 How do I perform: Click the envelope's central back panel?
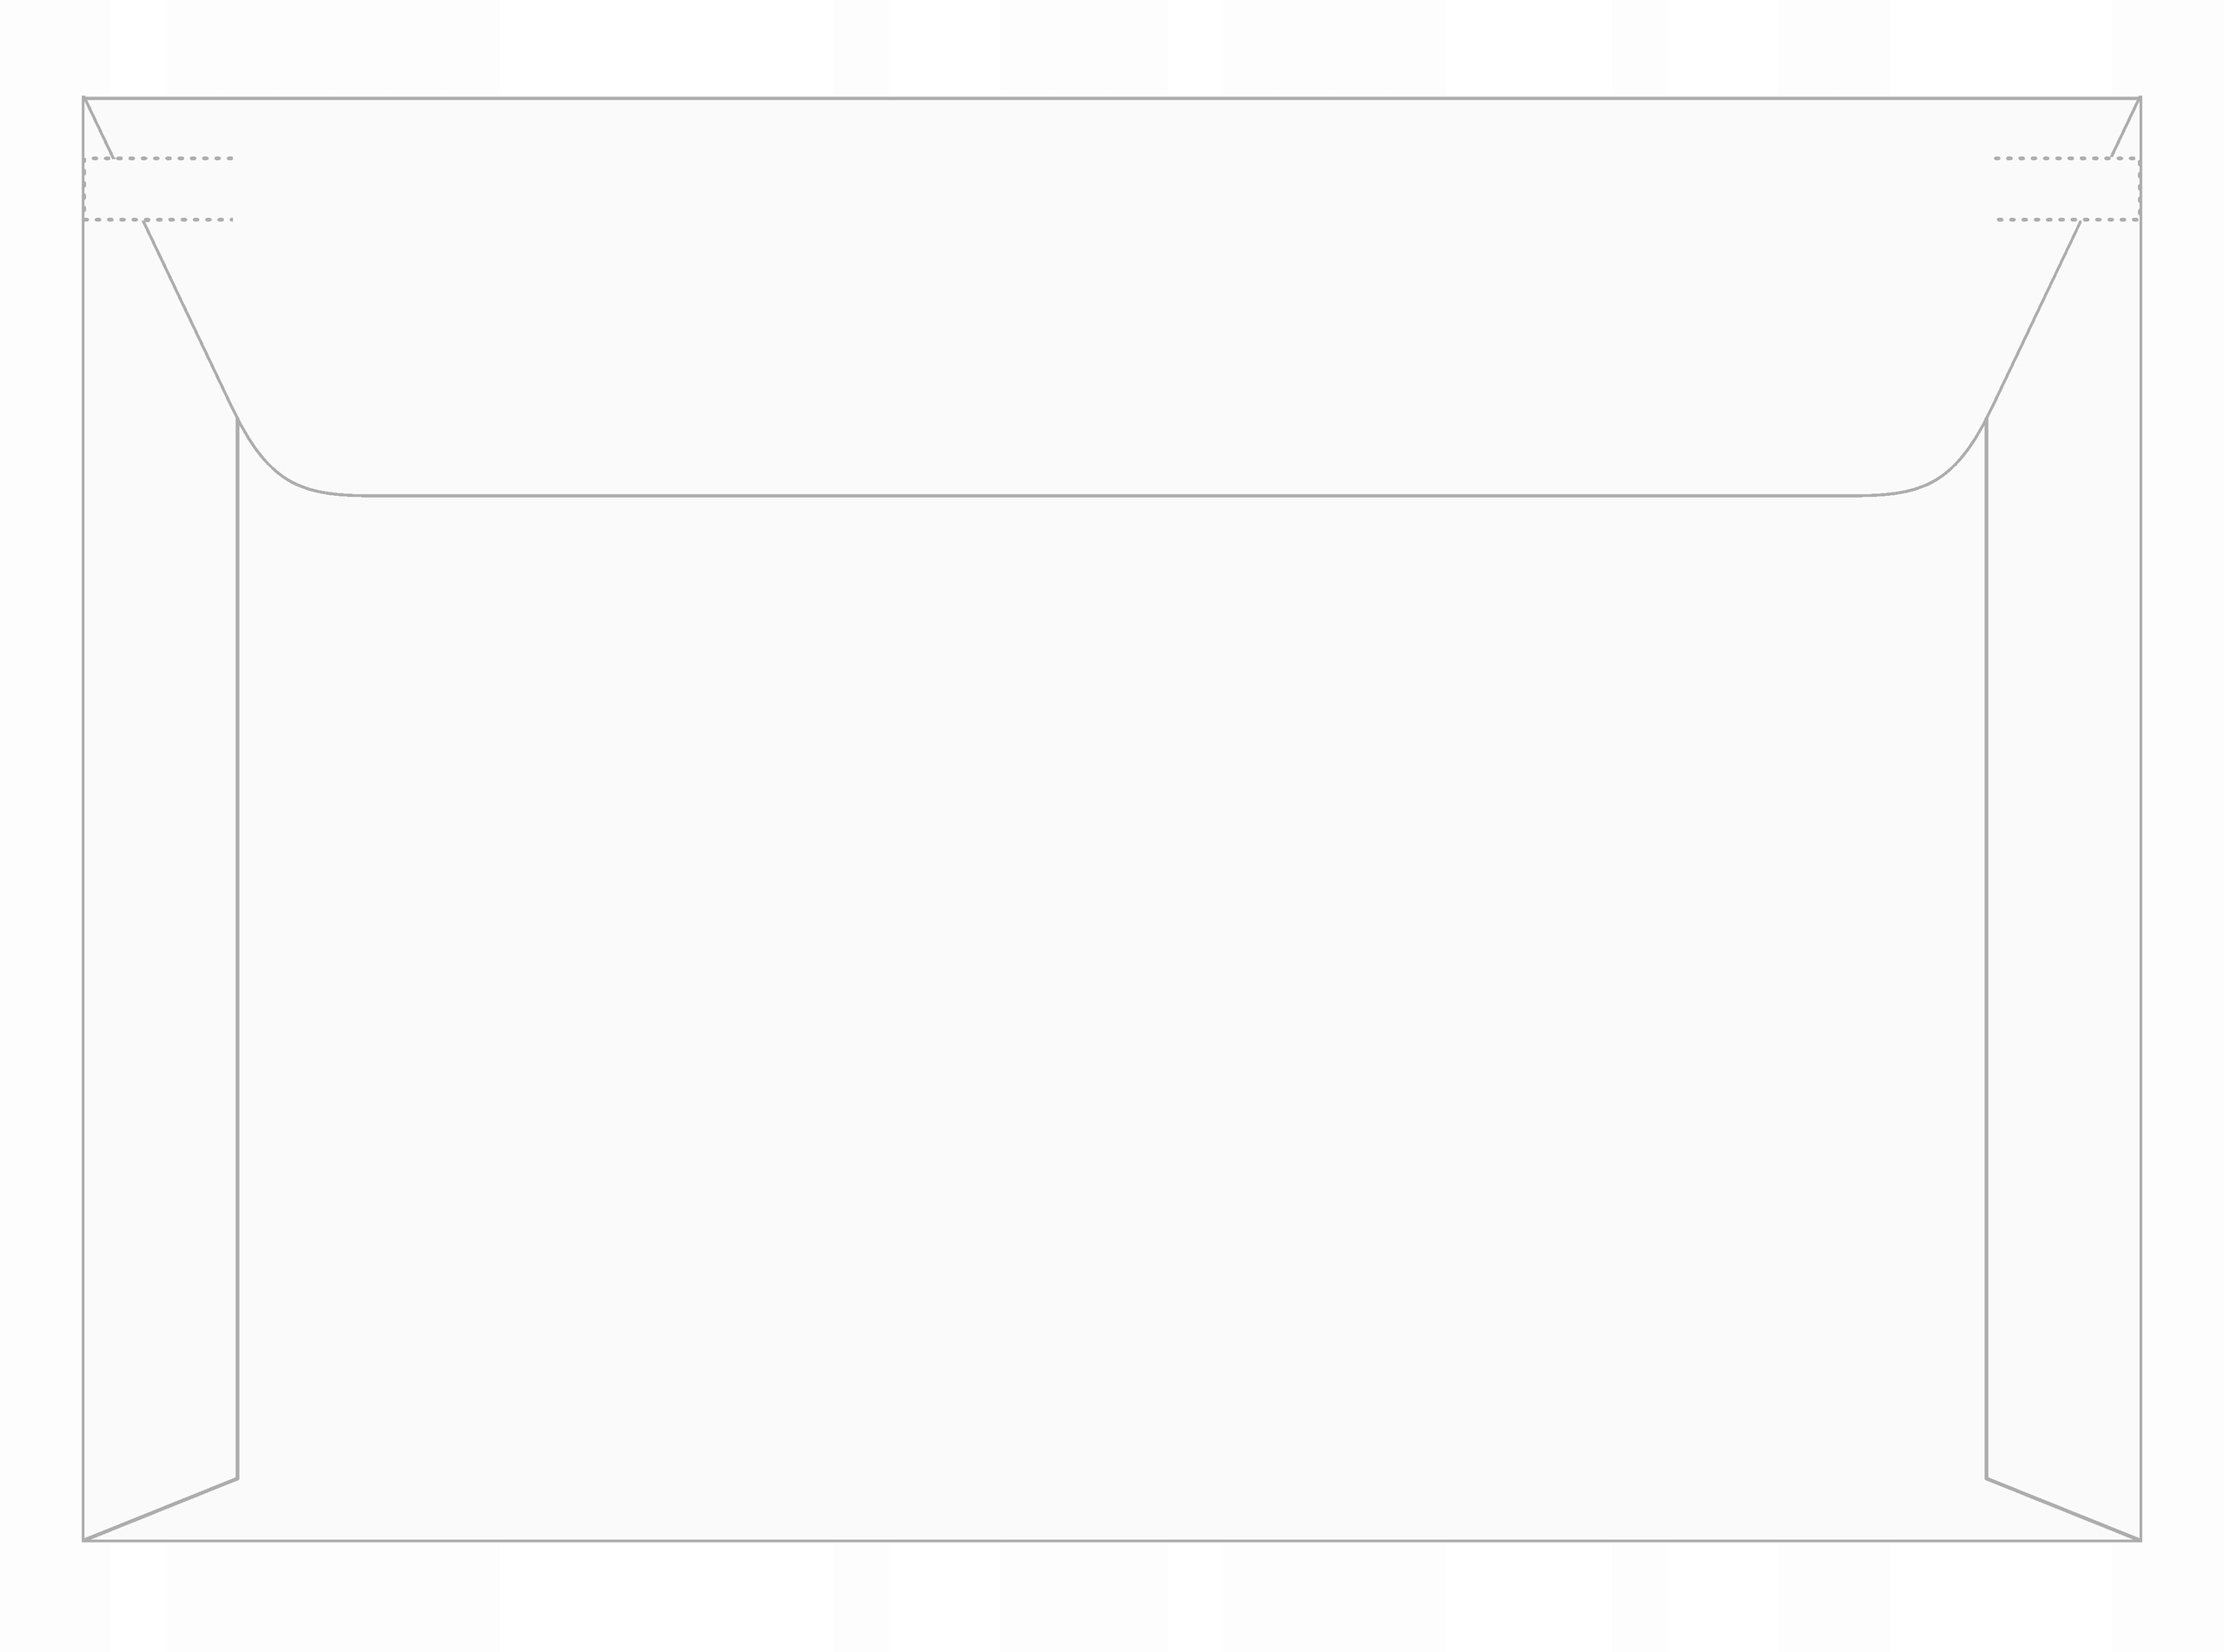coord(1112,1000)
